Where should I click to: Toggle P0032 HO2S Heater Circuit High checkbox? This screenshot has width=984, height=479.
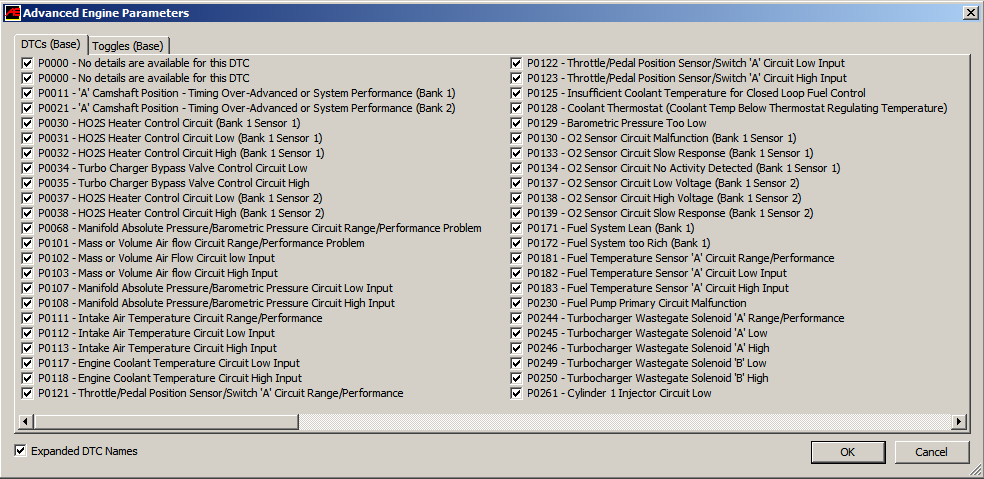[27, 153]
